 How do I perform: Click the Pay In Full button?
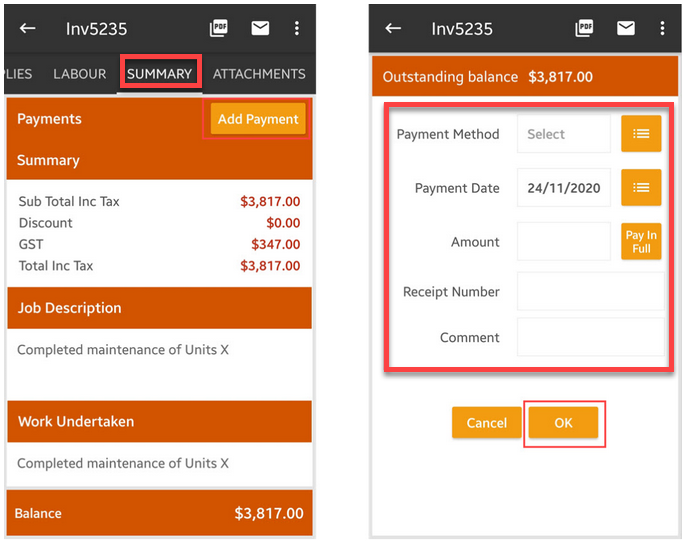[x=641, y=242]
